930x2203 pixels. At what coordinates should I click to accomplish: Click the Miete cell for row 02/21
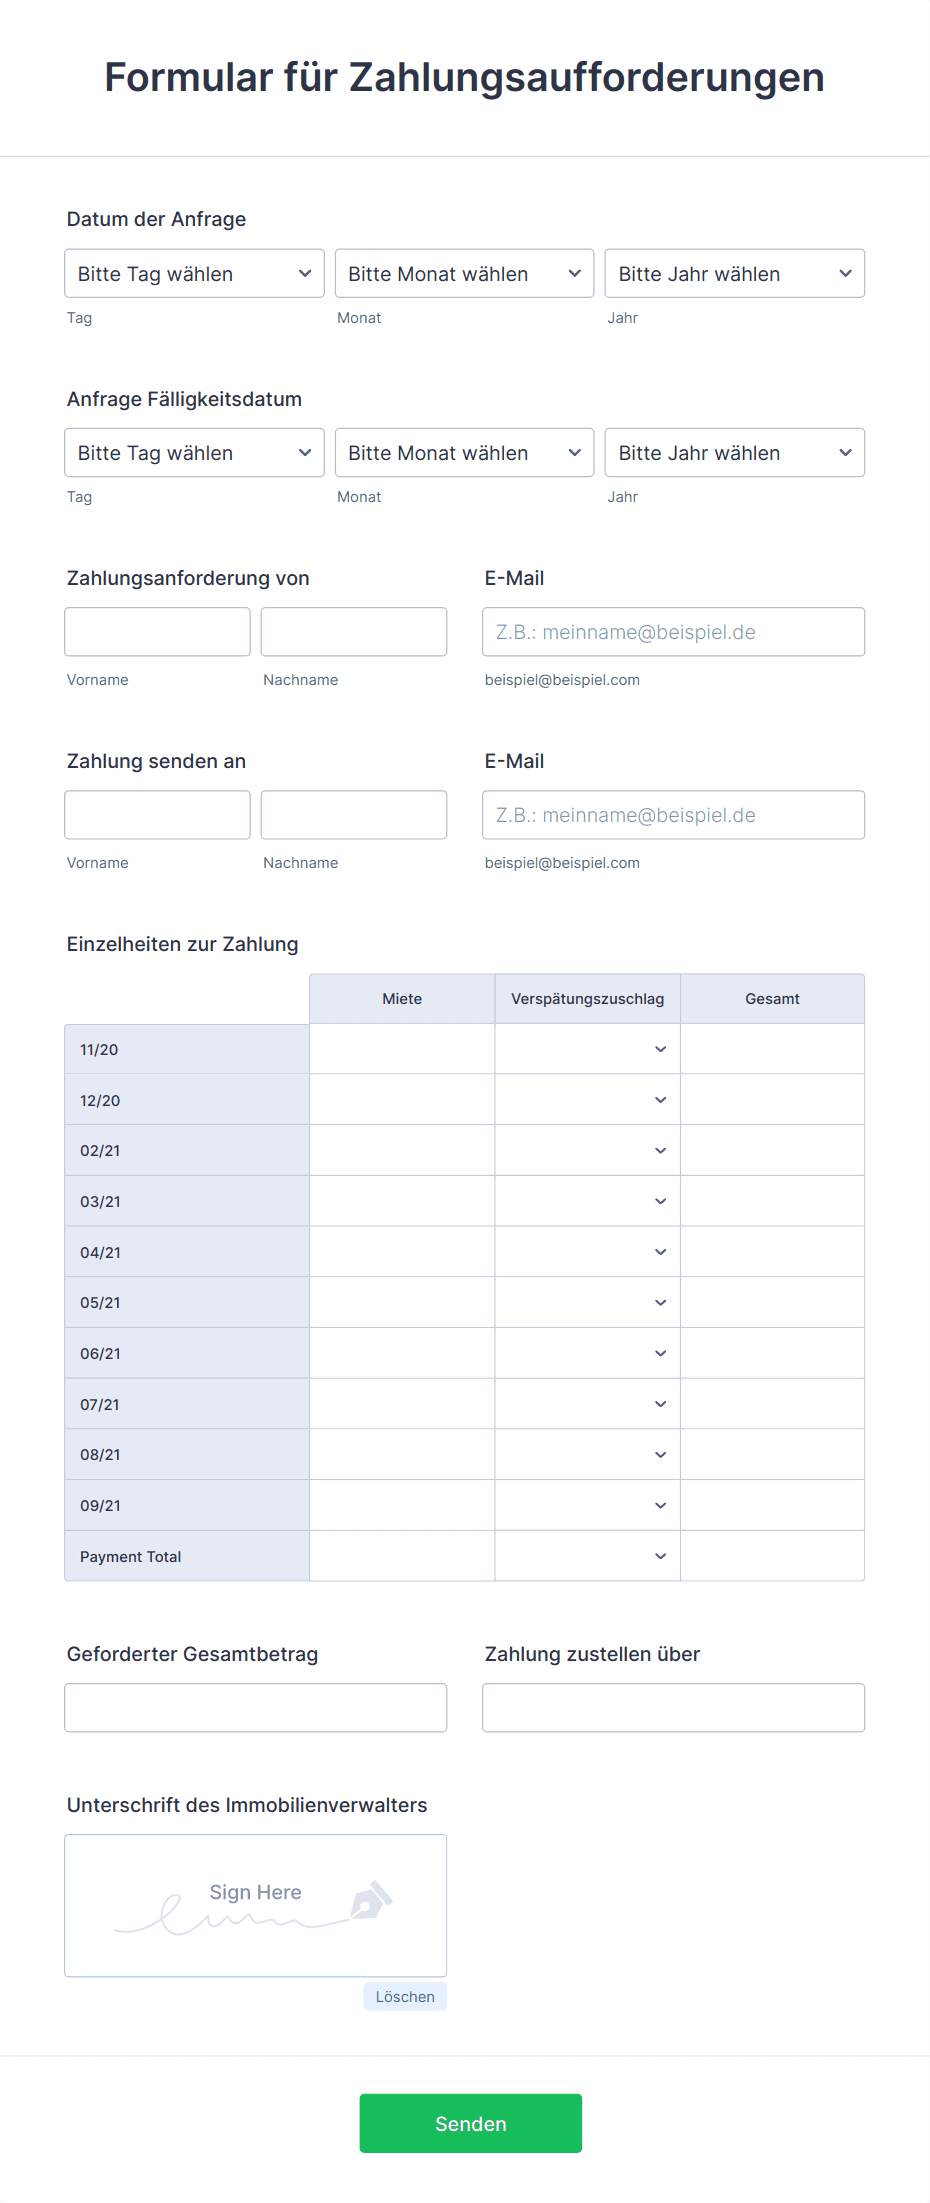click(401, 1149)
